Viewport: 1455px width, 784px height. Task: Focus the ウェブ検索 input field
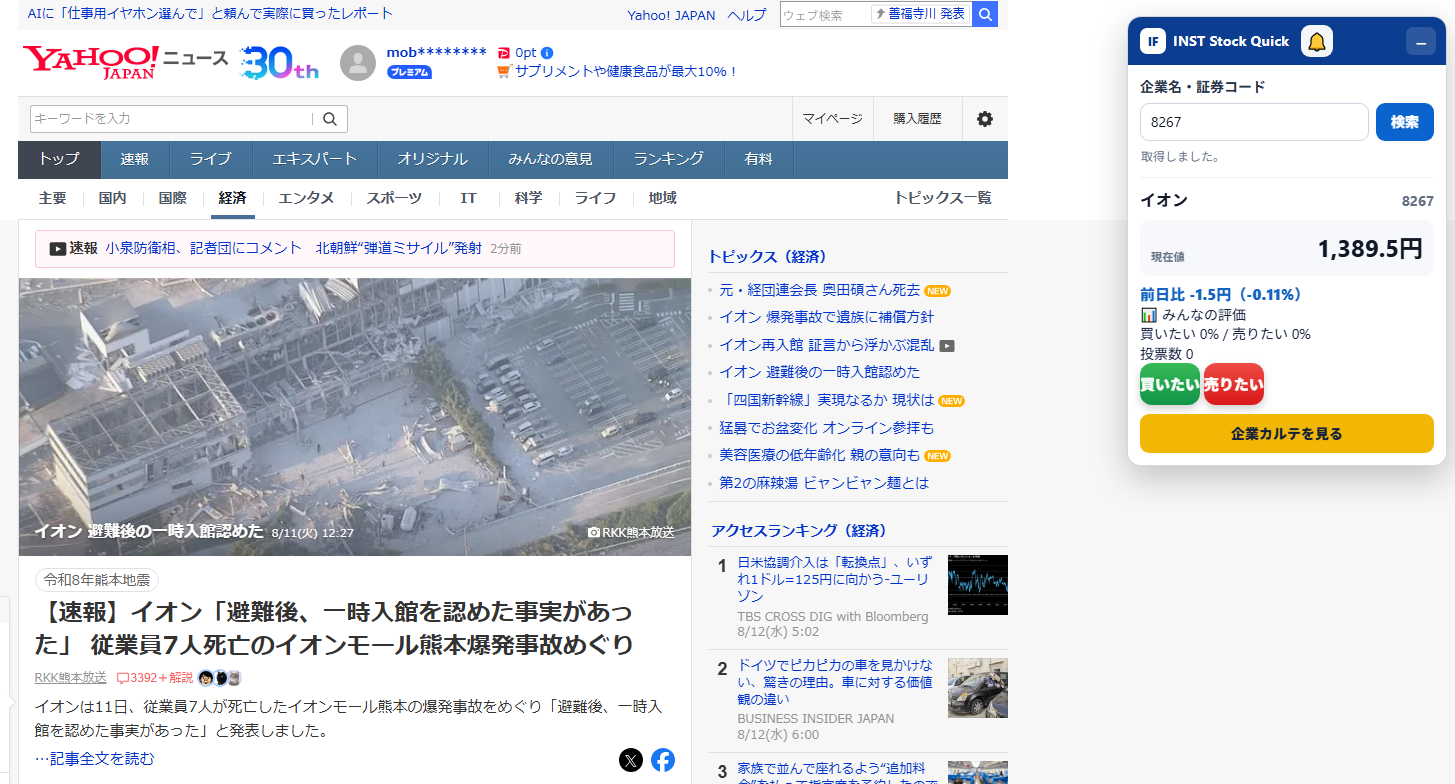pos(826,14)
